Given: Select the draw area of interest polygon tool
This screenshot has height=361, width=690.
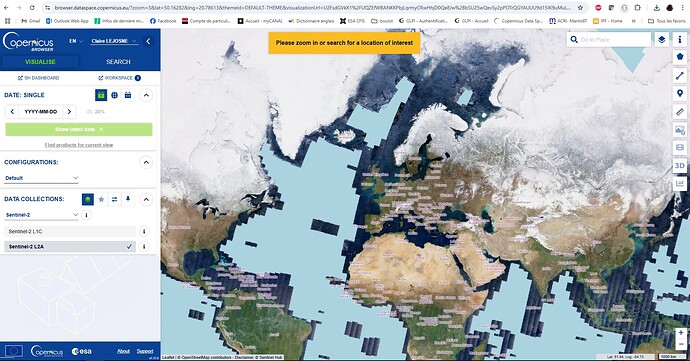Looking at the screenshot, I should 680,56.
